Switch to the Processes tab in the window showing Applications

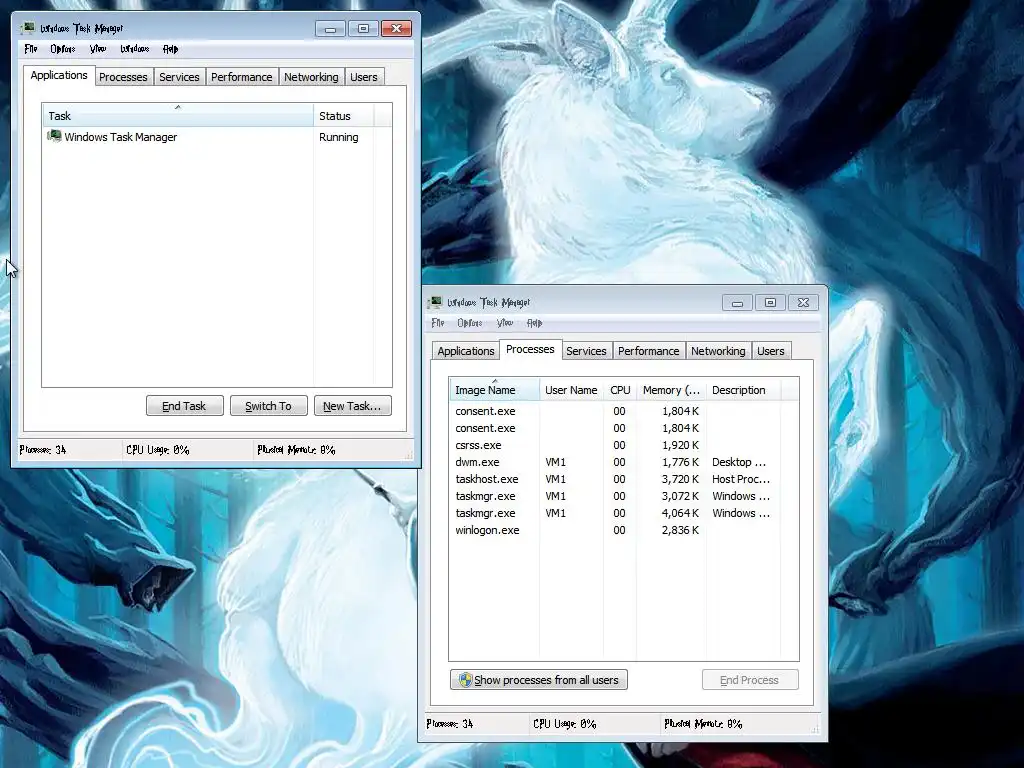click(123, 77)
